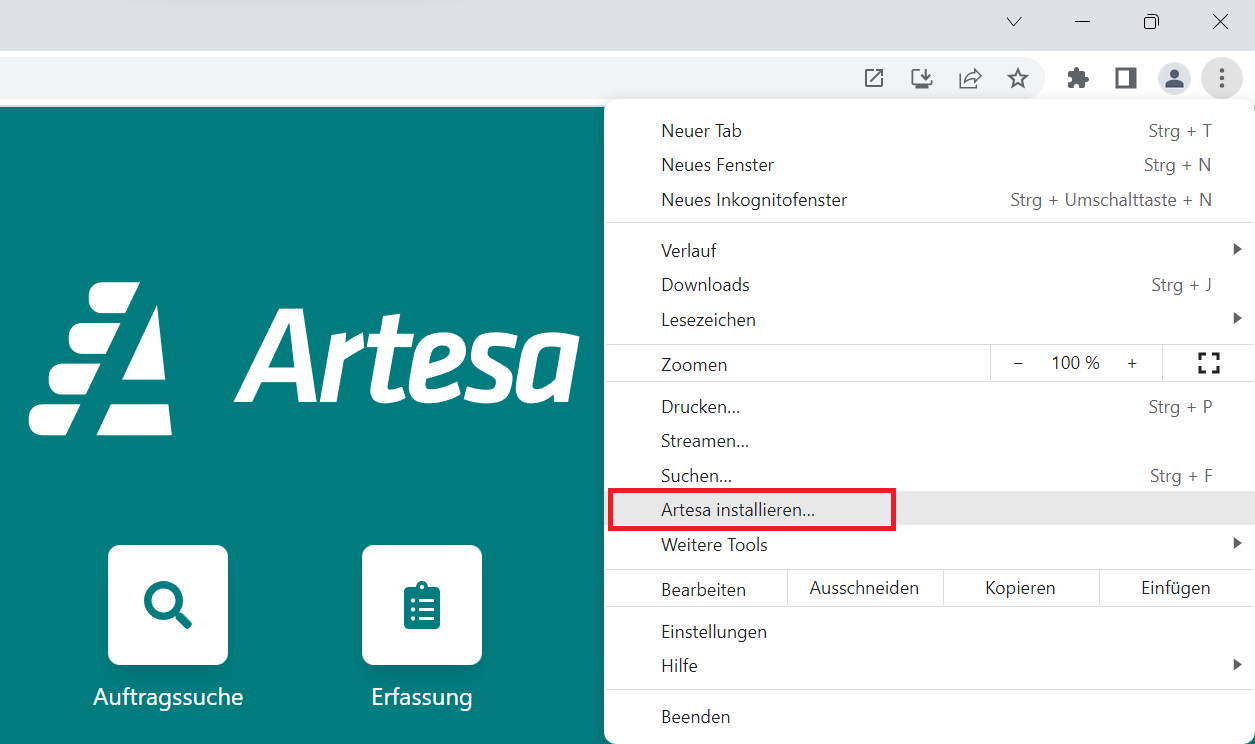Decrease zoom with the minus control
The image size is (1255, 744).
tap(1018, 363)
